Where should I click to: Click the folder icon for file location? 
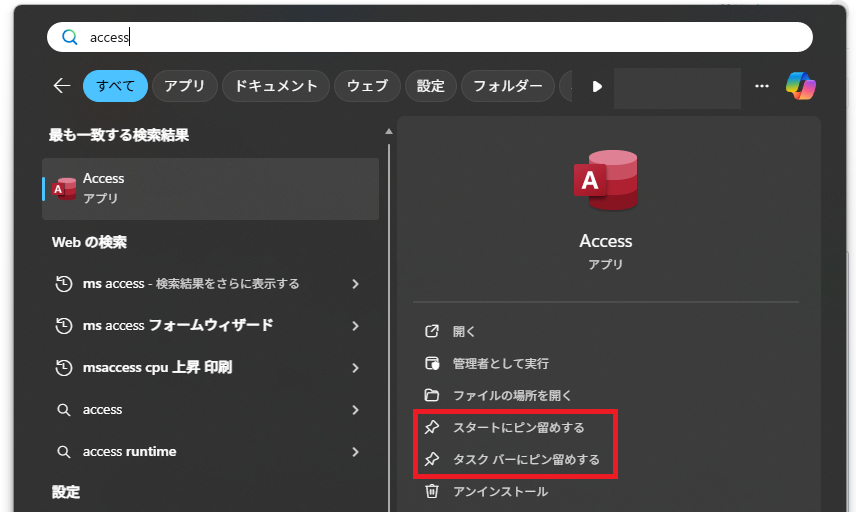[432, 395]
